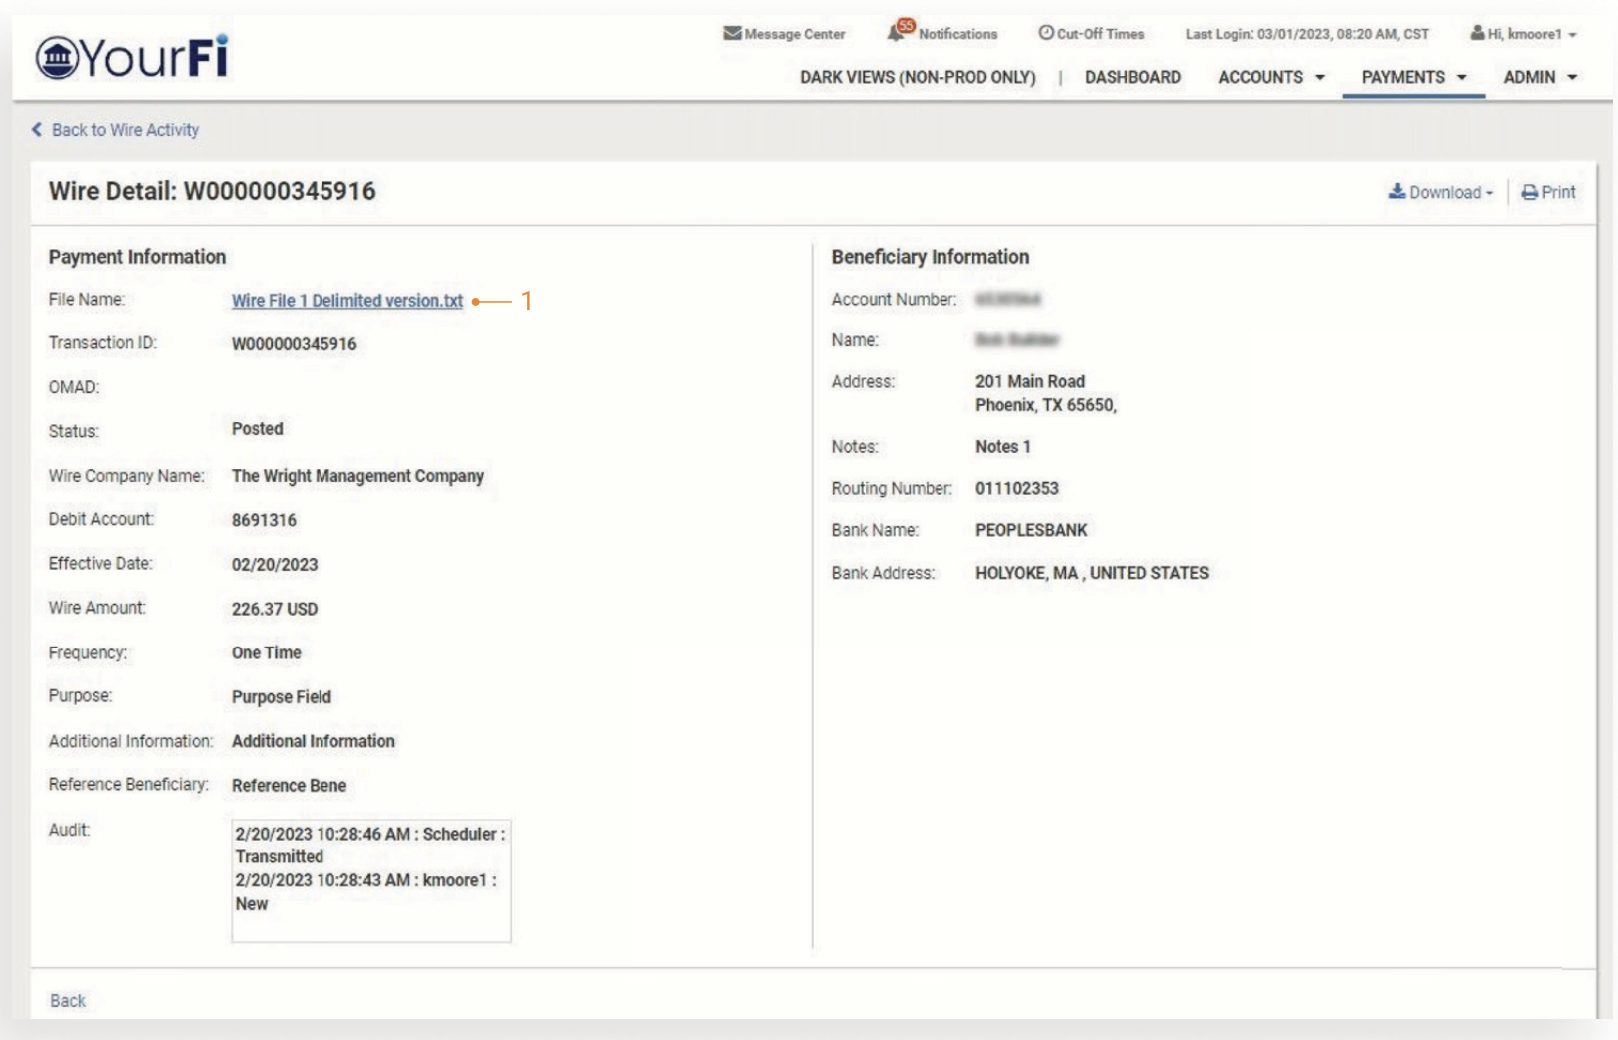Click the Print printer icon
This screenshot has width=1618, height=1040.
(1529, 192)
